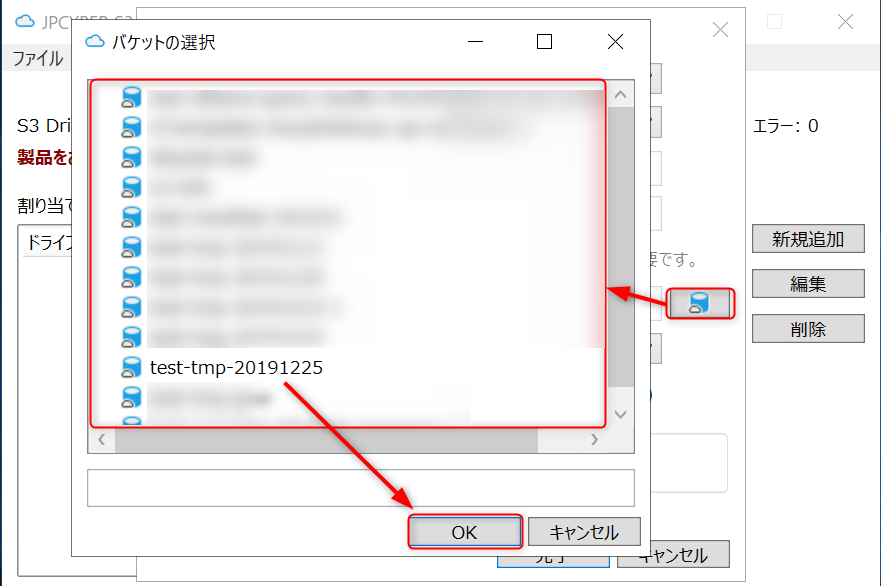Click the 新規追加 button

[x=808, y=239]
